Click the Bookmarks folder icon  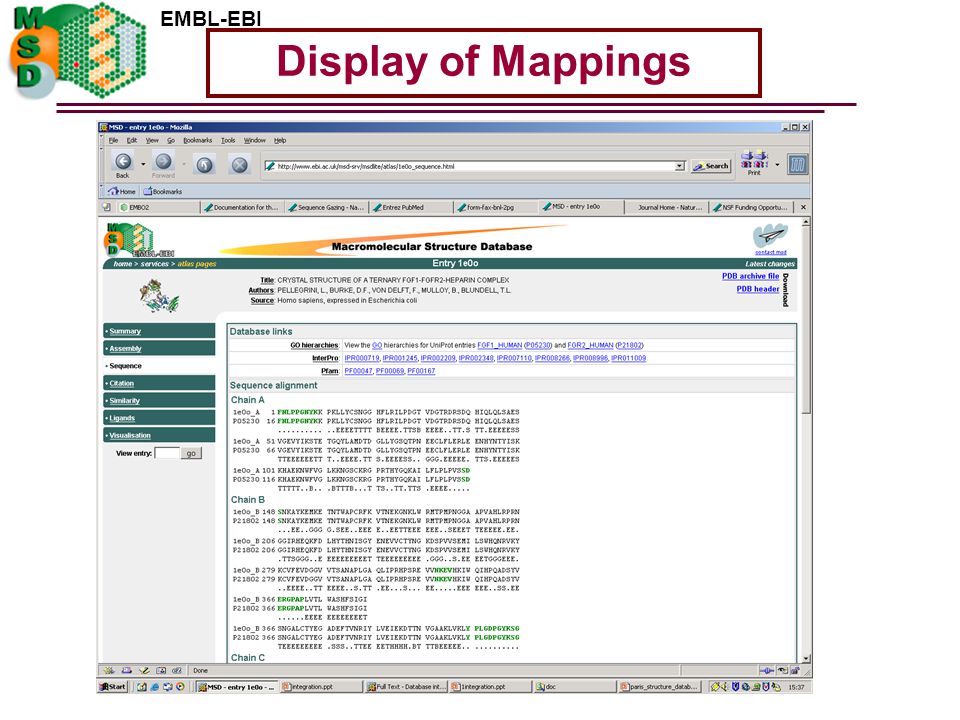pos(148,191)
